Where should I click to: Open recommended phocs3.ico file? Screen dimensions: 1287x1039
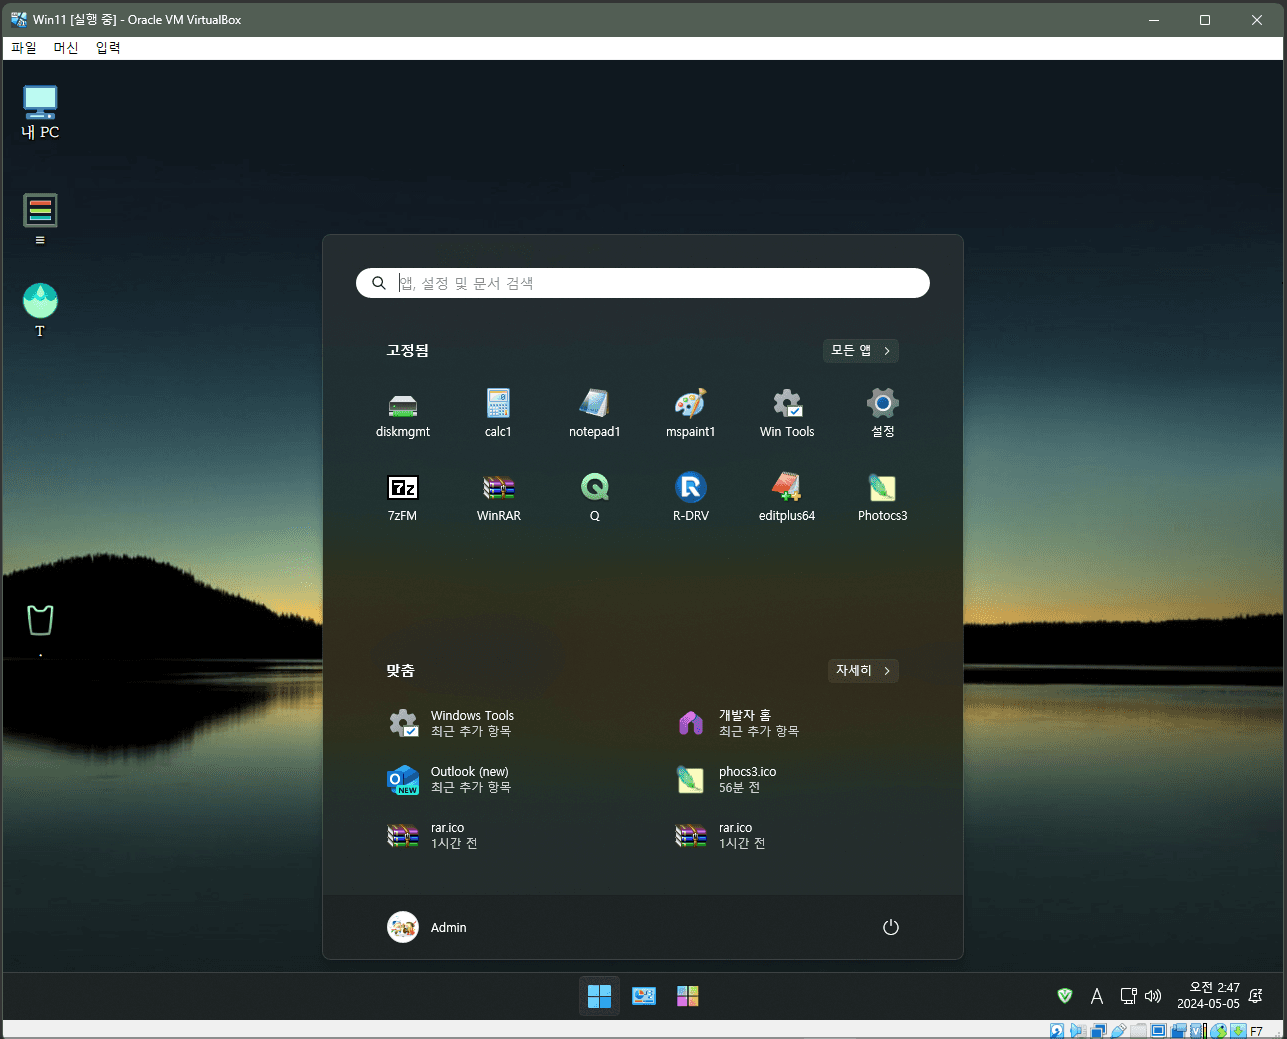[727, 779]
